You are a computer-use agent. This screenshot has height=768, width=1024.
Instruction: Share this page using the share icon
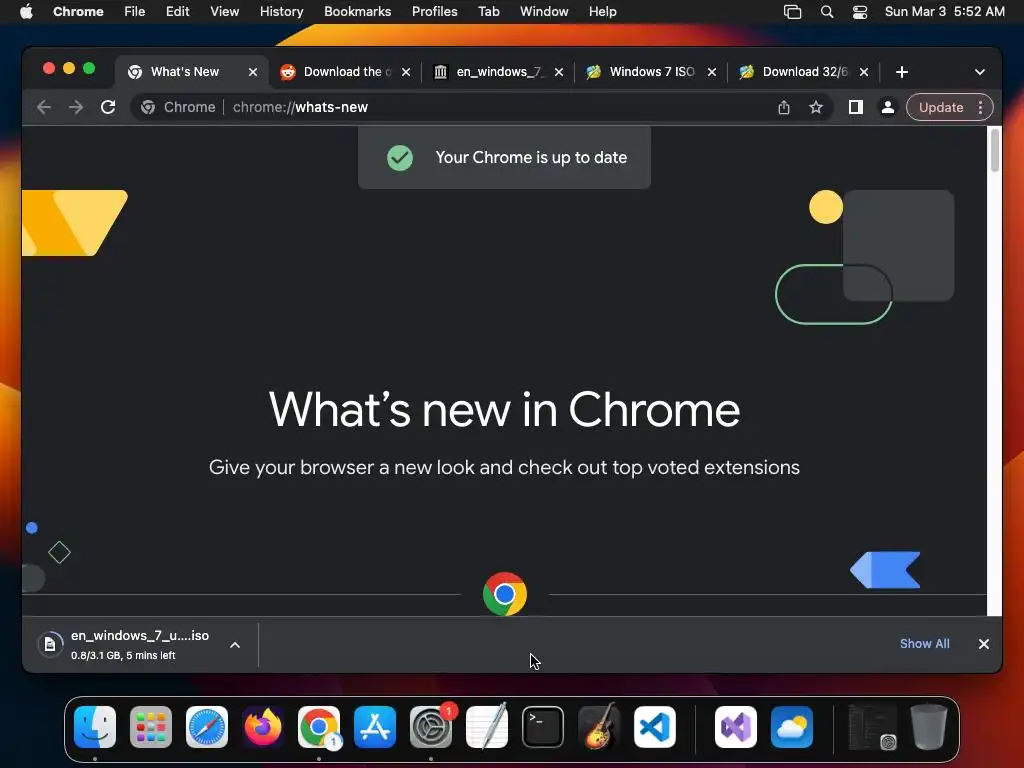click(x=784, y=107)
